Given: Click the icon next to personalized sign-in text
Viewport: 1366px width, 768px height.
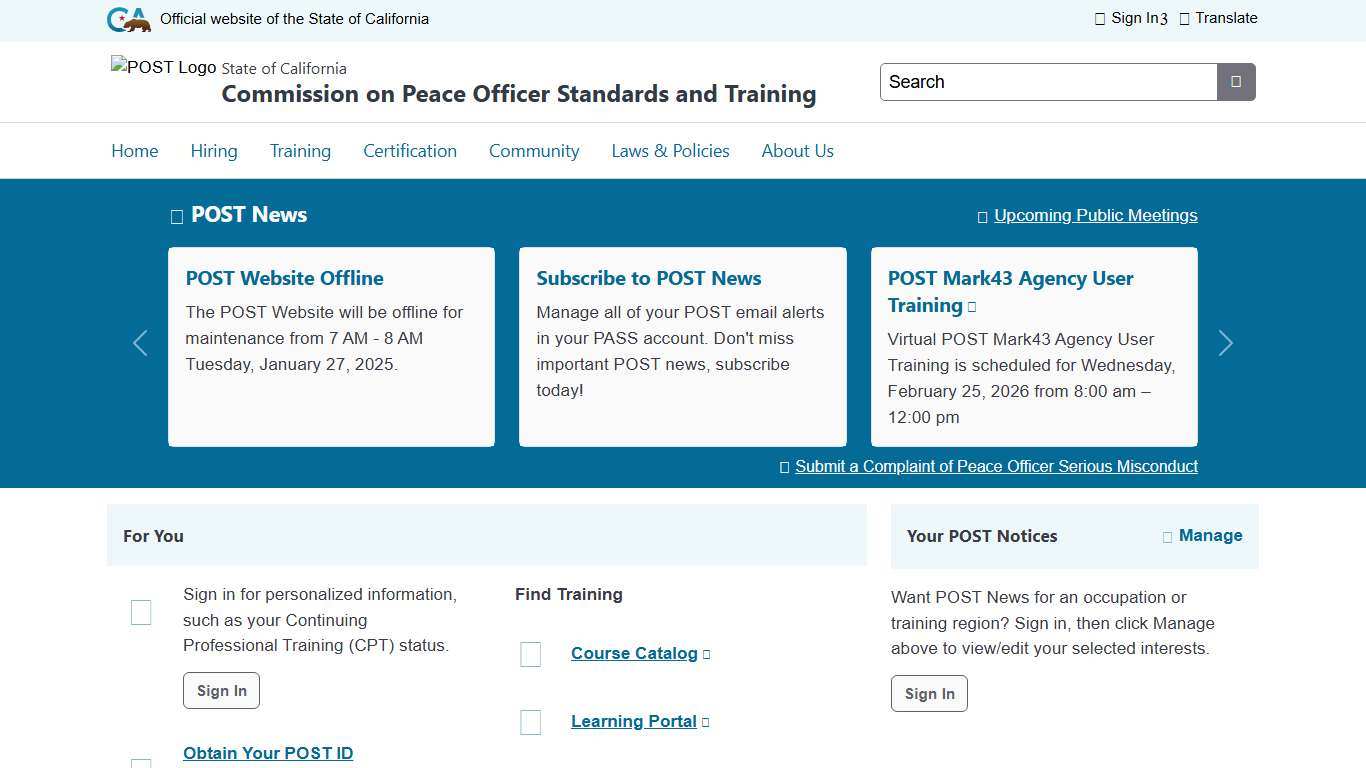Looking at the screenshot, I should click(141, 613).
